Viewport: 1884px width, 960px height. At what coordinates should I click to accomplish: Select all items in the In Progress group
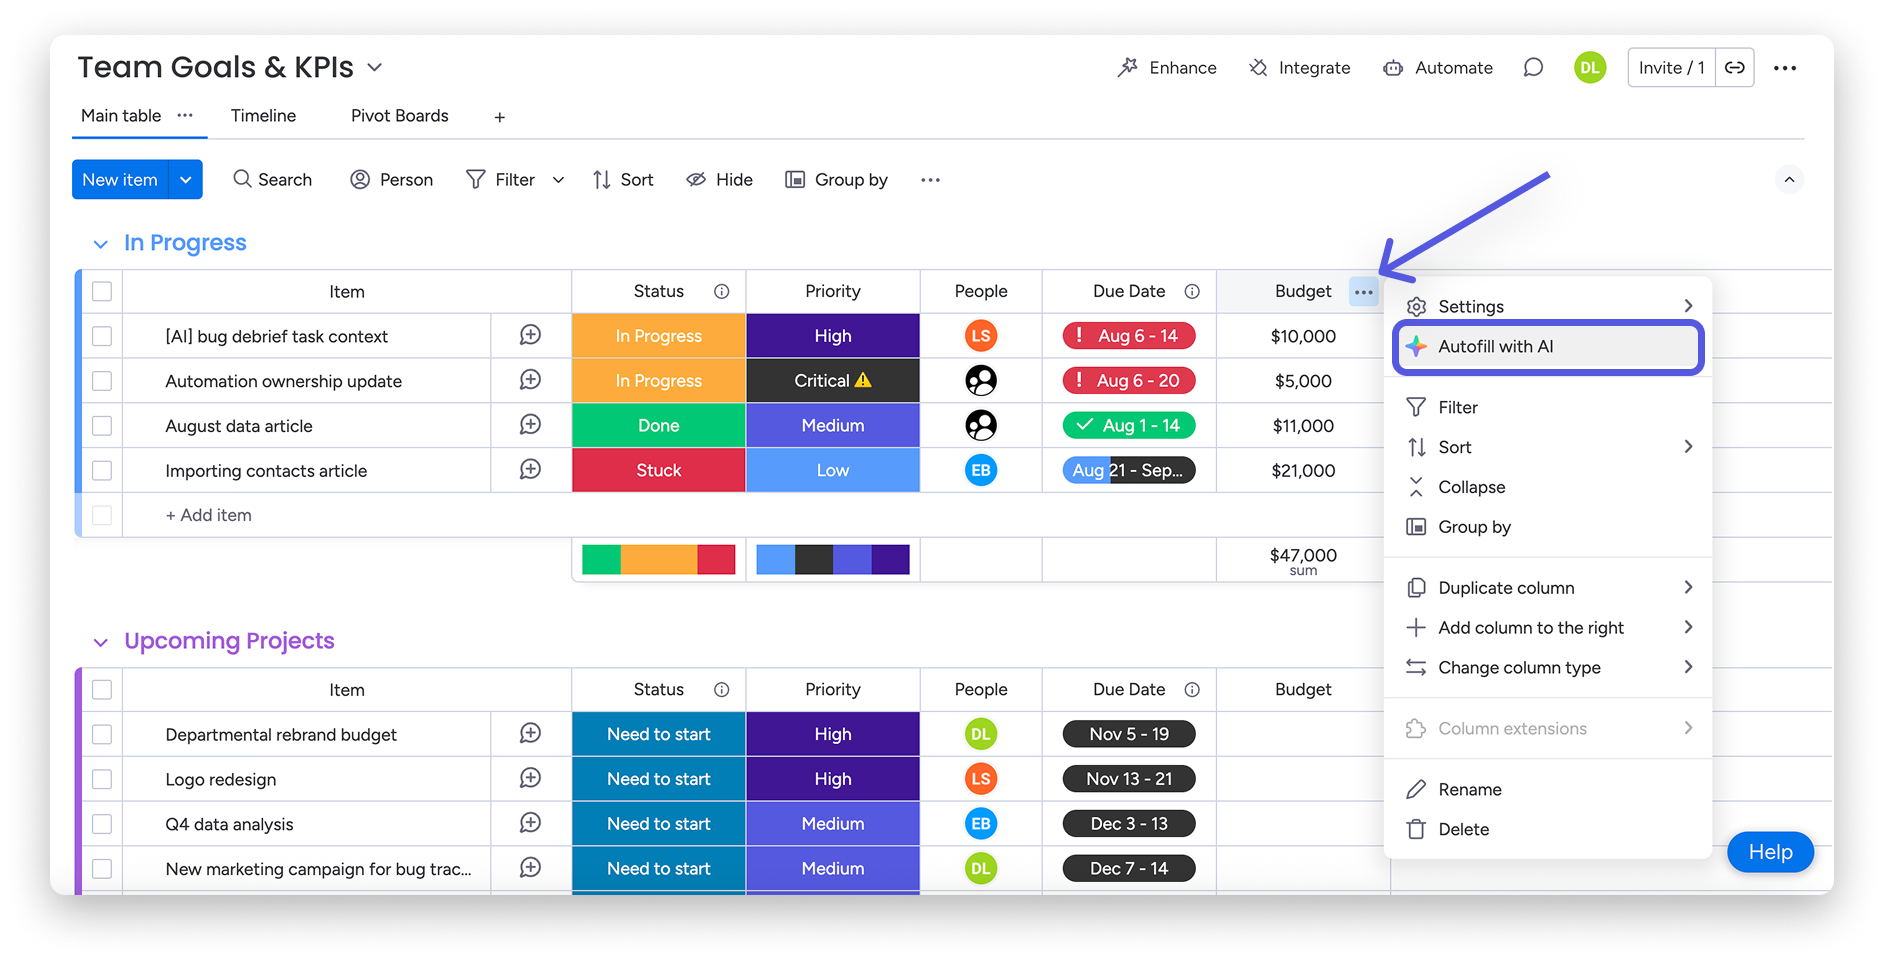pyautogui.click(x=101, y=291)
